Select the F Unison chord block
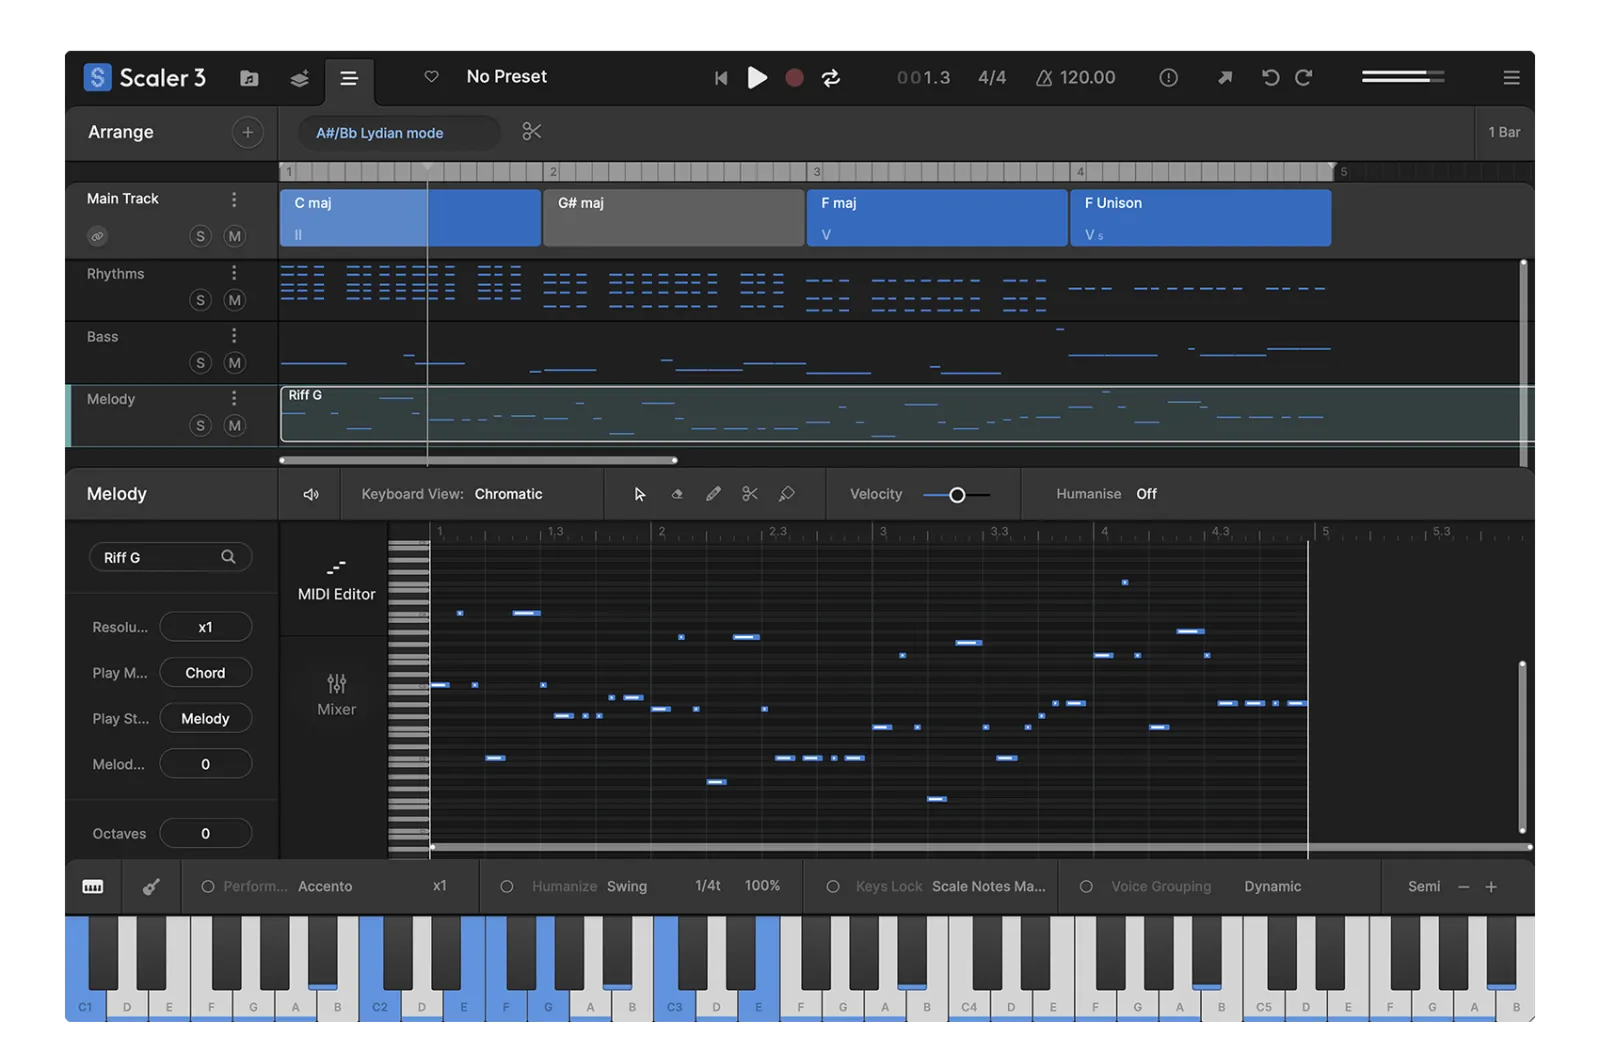 pyautogui.click(x=1200, y=218)
